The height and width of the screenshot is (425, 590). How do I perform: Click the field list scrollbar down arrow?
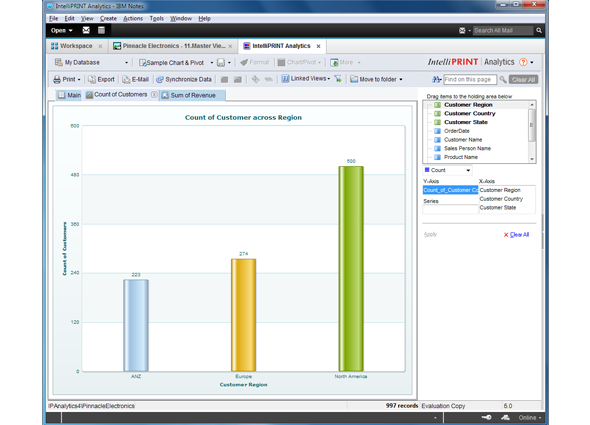tap(532, 159)
